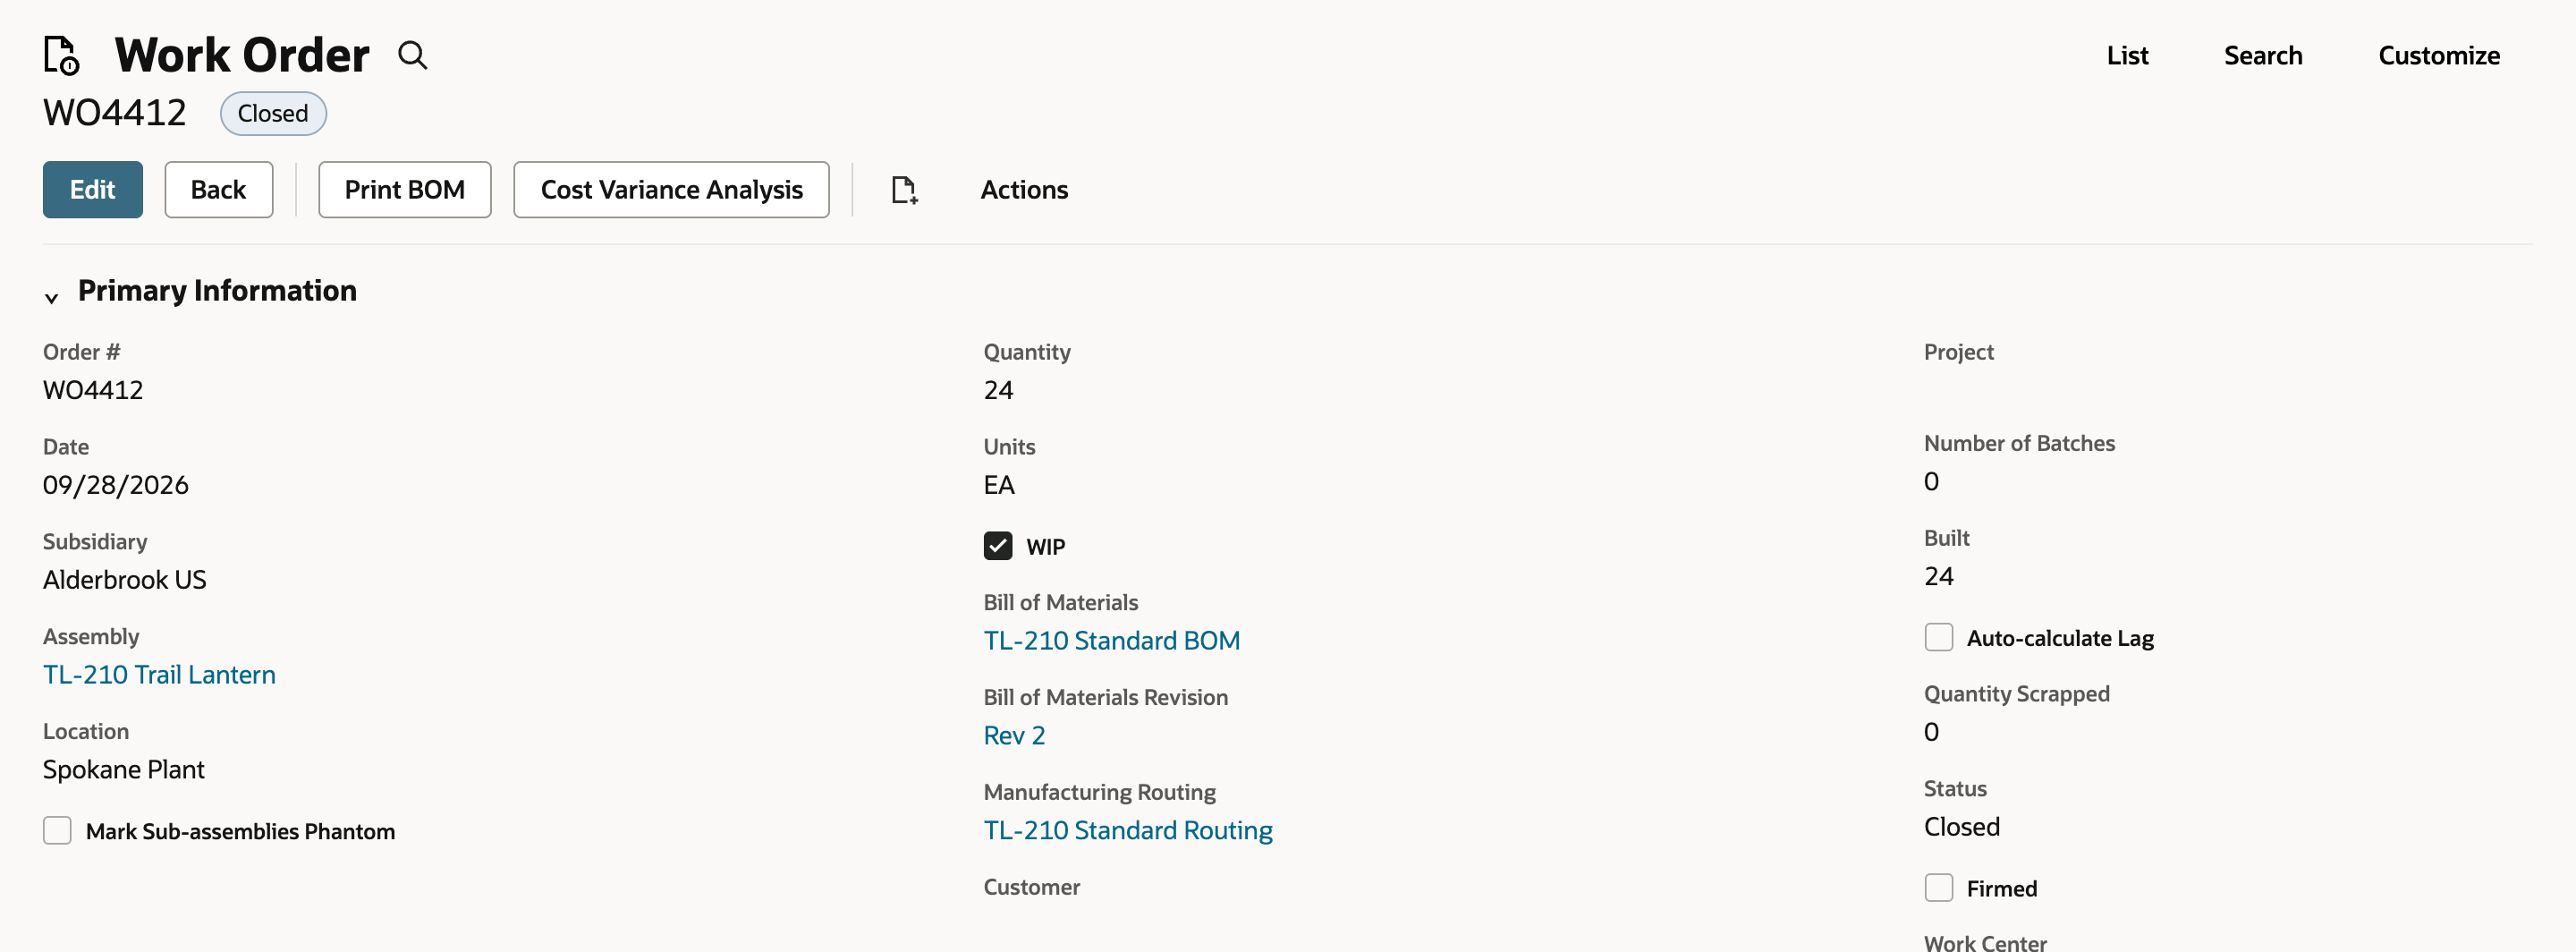The width and height of the screenshot is (2576, 952).
Task: Collapse the Primary Information section
Action: 51,297
